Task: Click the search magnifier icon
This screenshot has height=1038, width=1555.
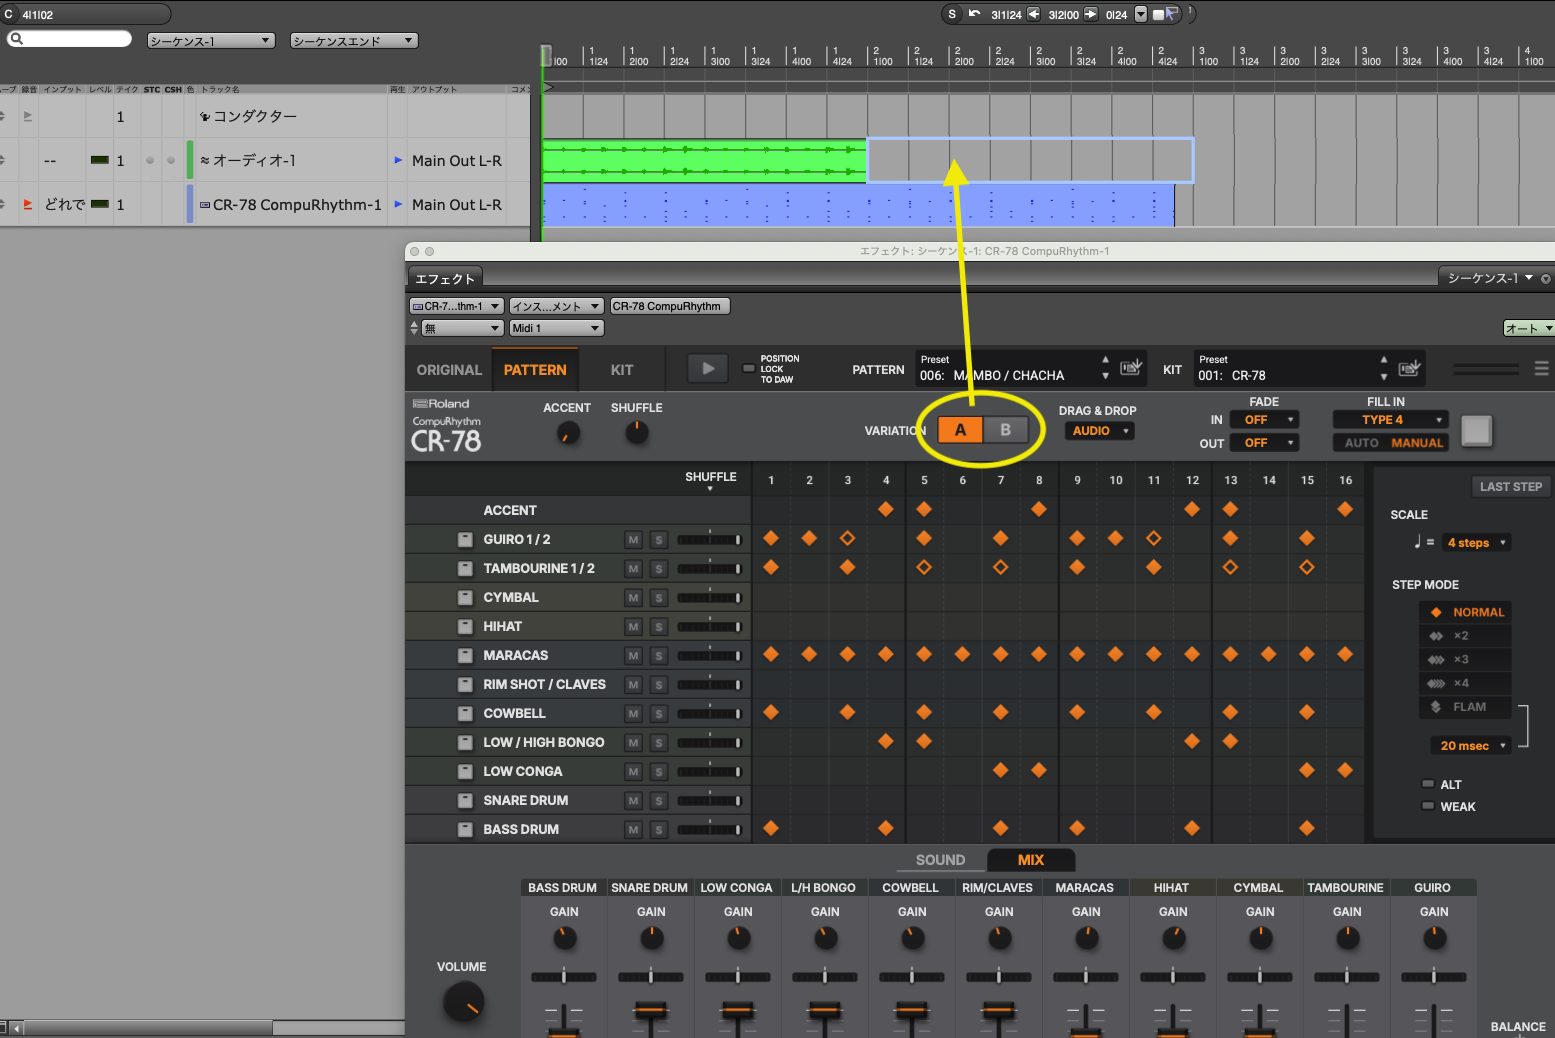Action: [17, 39]
